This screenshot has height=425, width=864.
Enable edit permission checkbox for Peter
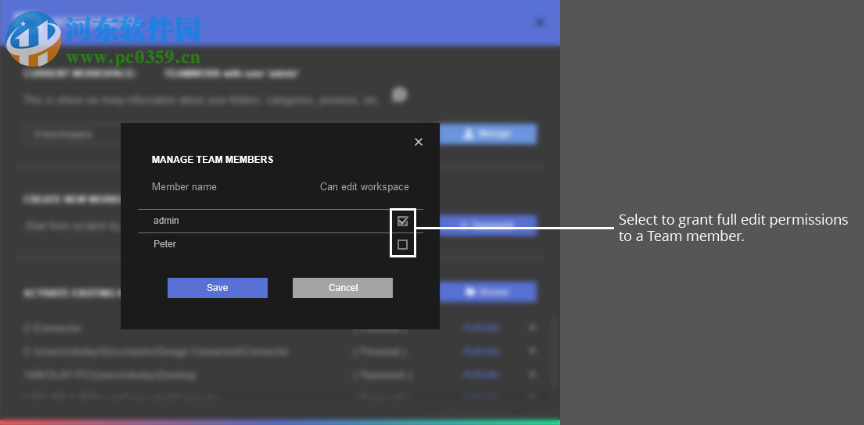(403, 245)
